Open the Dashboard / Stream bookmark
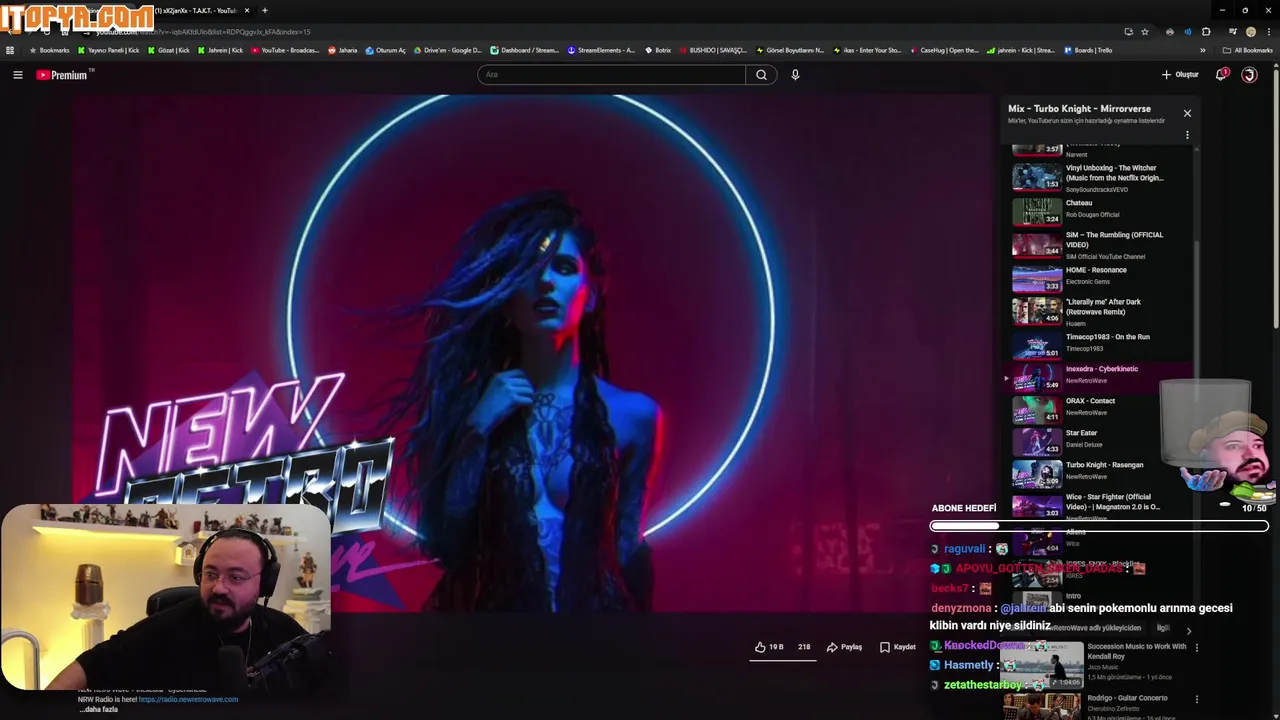The height and width of the screenshot is (720, 1280). click(x=525, y=50)
